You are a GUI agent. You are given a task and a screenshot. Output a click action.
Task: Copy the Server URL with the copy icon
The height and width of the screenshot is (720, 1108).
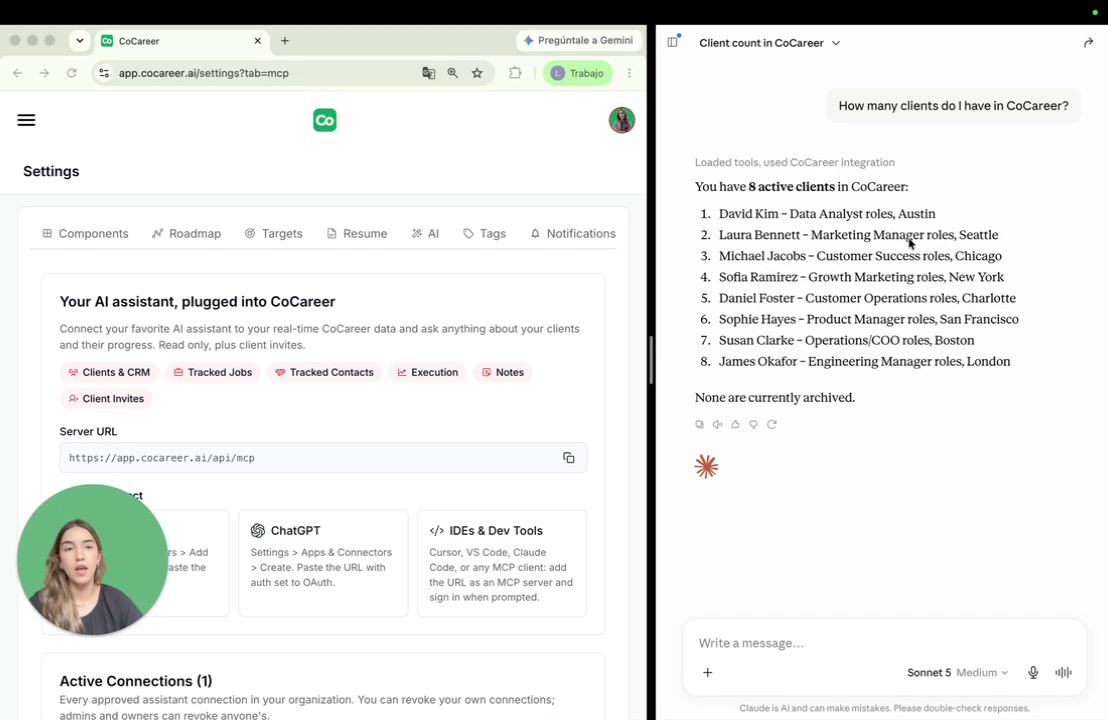tap(568, 458)
